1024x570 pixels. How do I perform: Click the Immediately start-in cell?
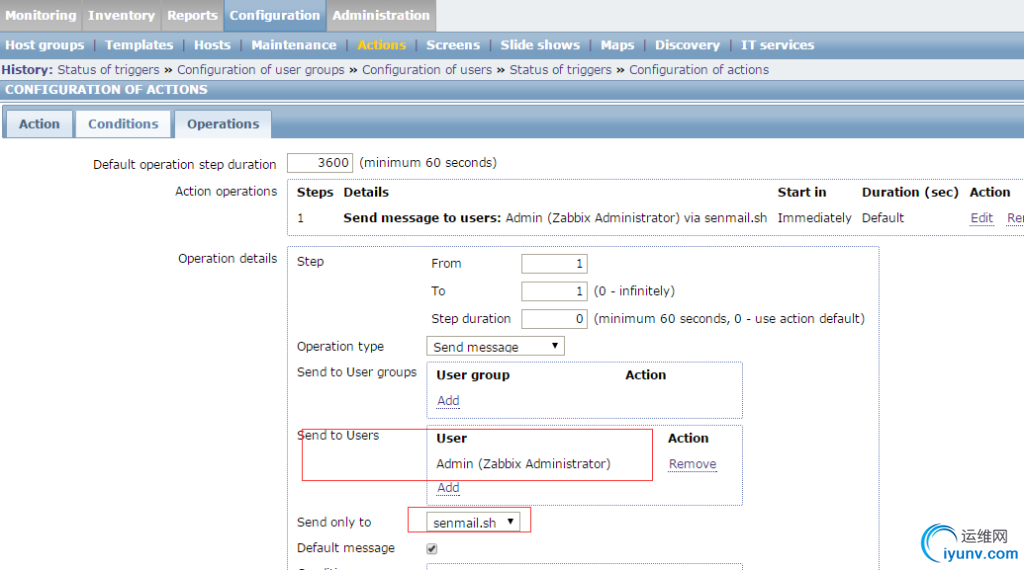point(814,218)
